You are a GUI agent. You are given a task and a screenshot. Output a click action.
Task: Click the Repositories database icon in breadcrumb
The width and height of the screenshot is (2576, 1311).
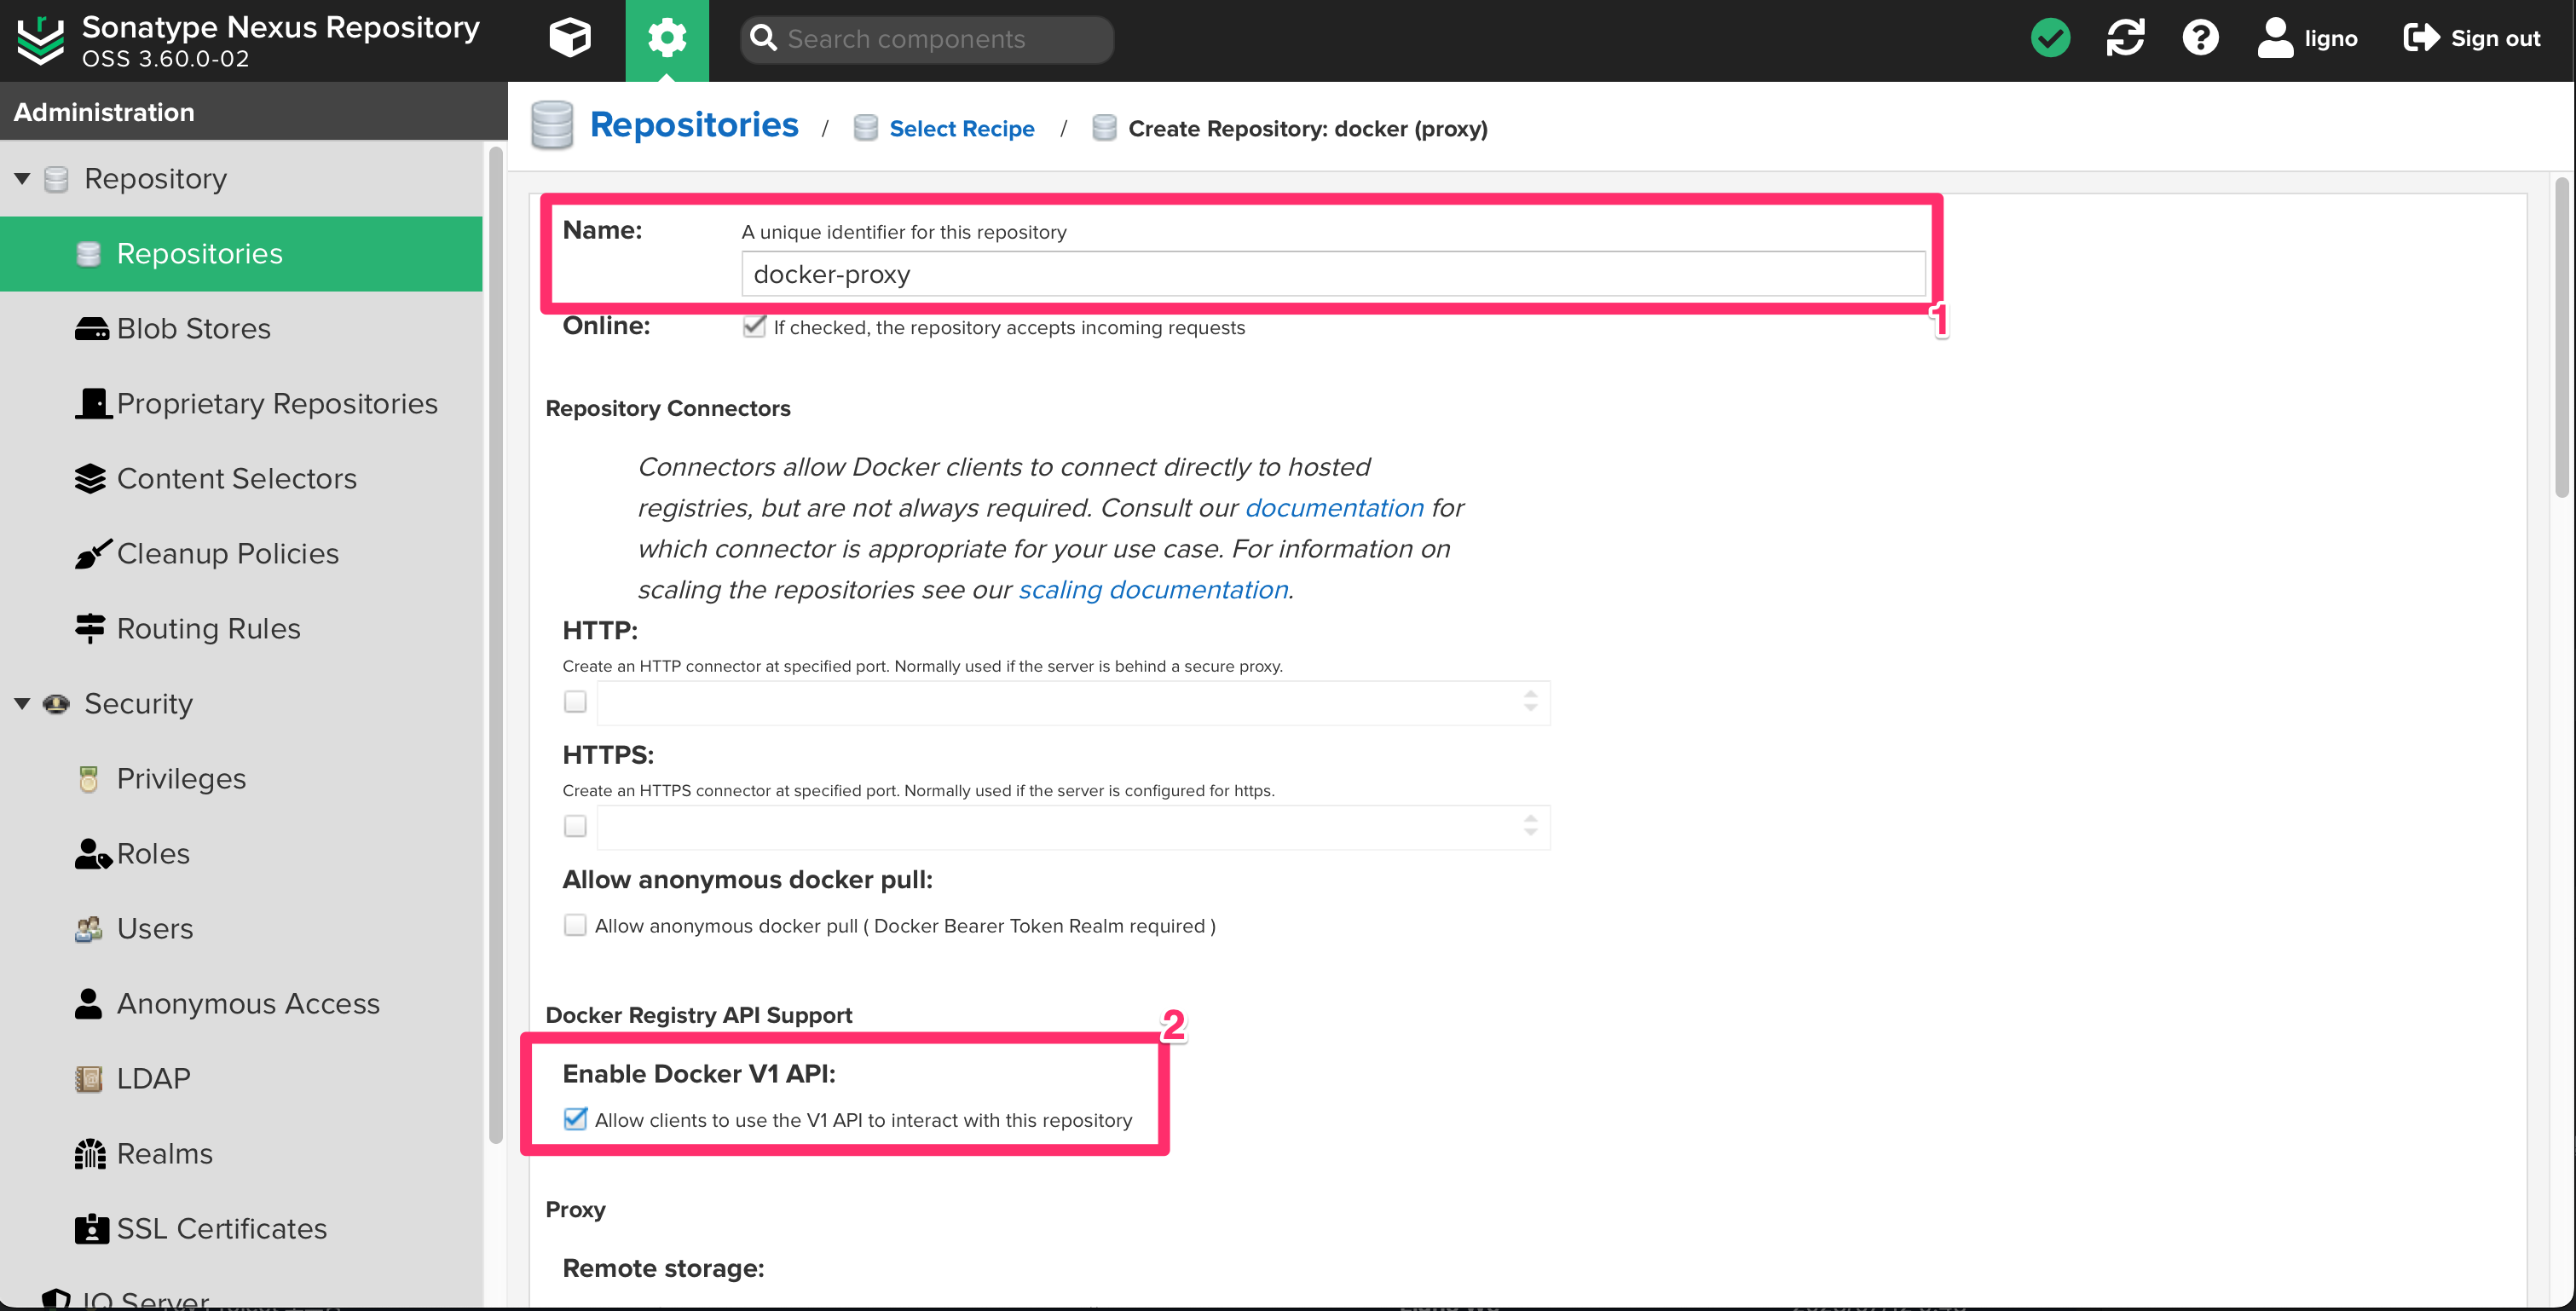(x=552, y=126)
